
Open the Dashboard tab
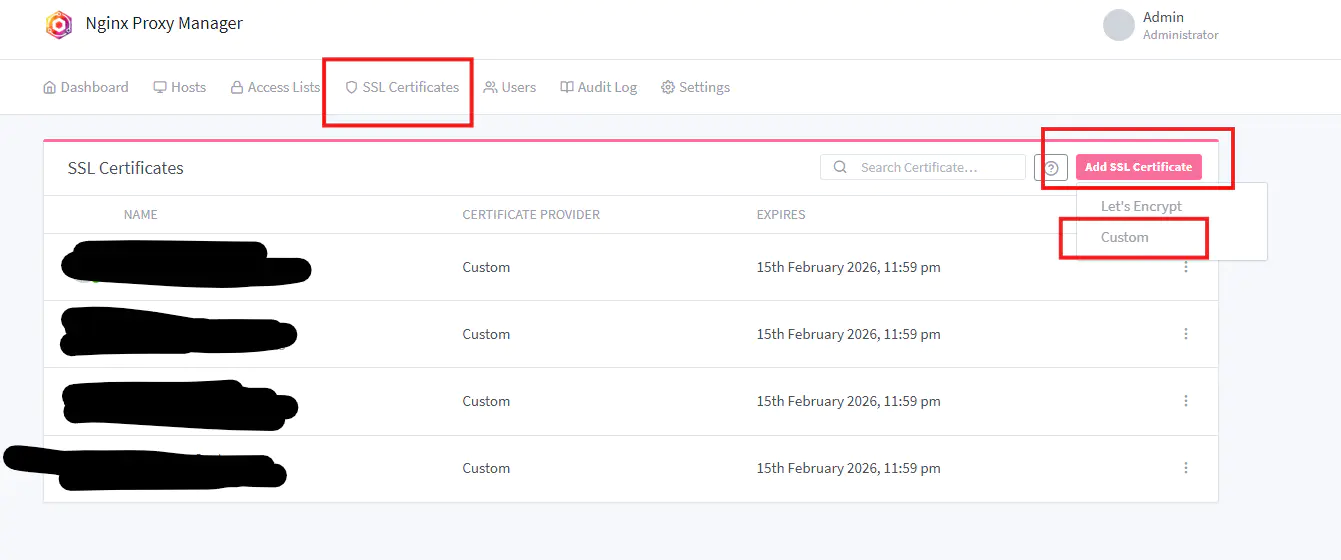(86, 87)
